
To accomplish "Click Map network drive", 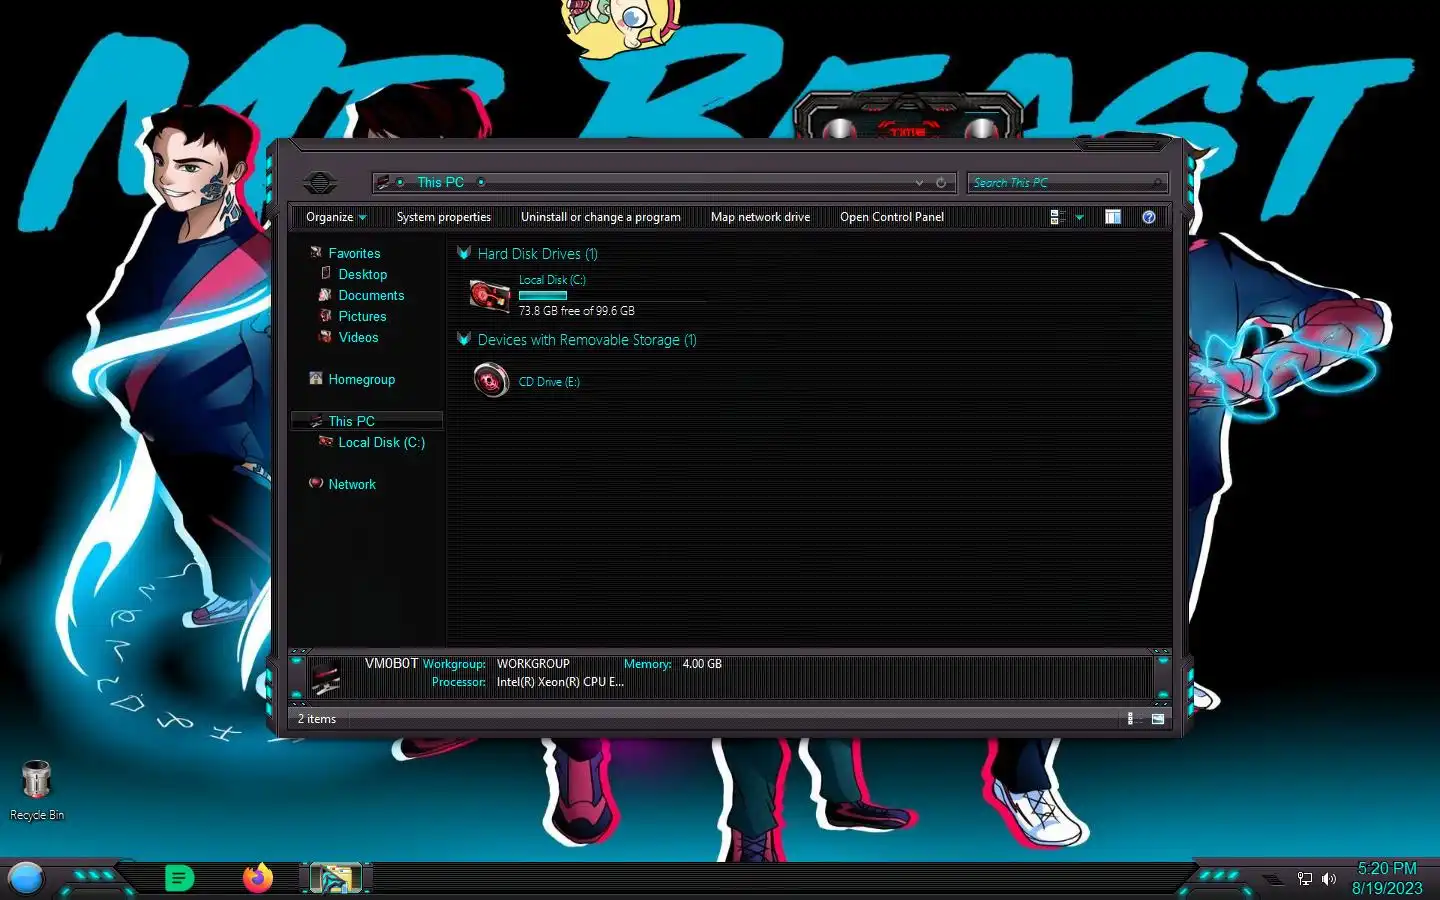I will [x=760, y=217].
